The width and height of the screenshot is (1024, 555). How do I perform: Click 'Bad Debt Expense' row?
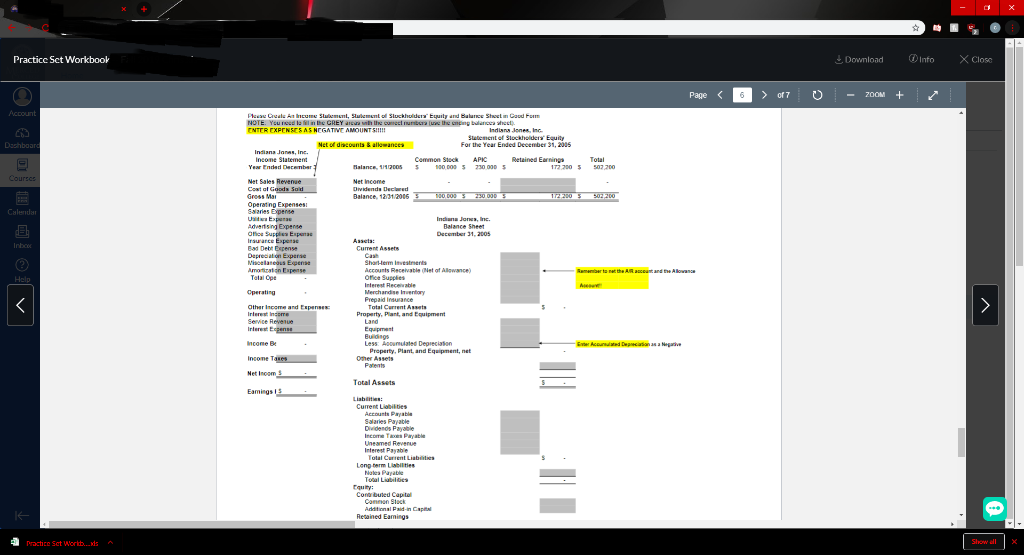281,248
